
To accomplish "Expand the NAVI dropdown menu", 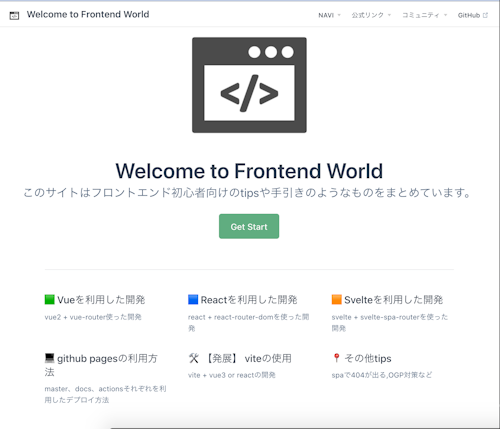I will 329,15.
